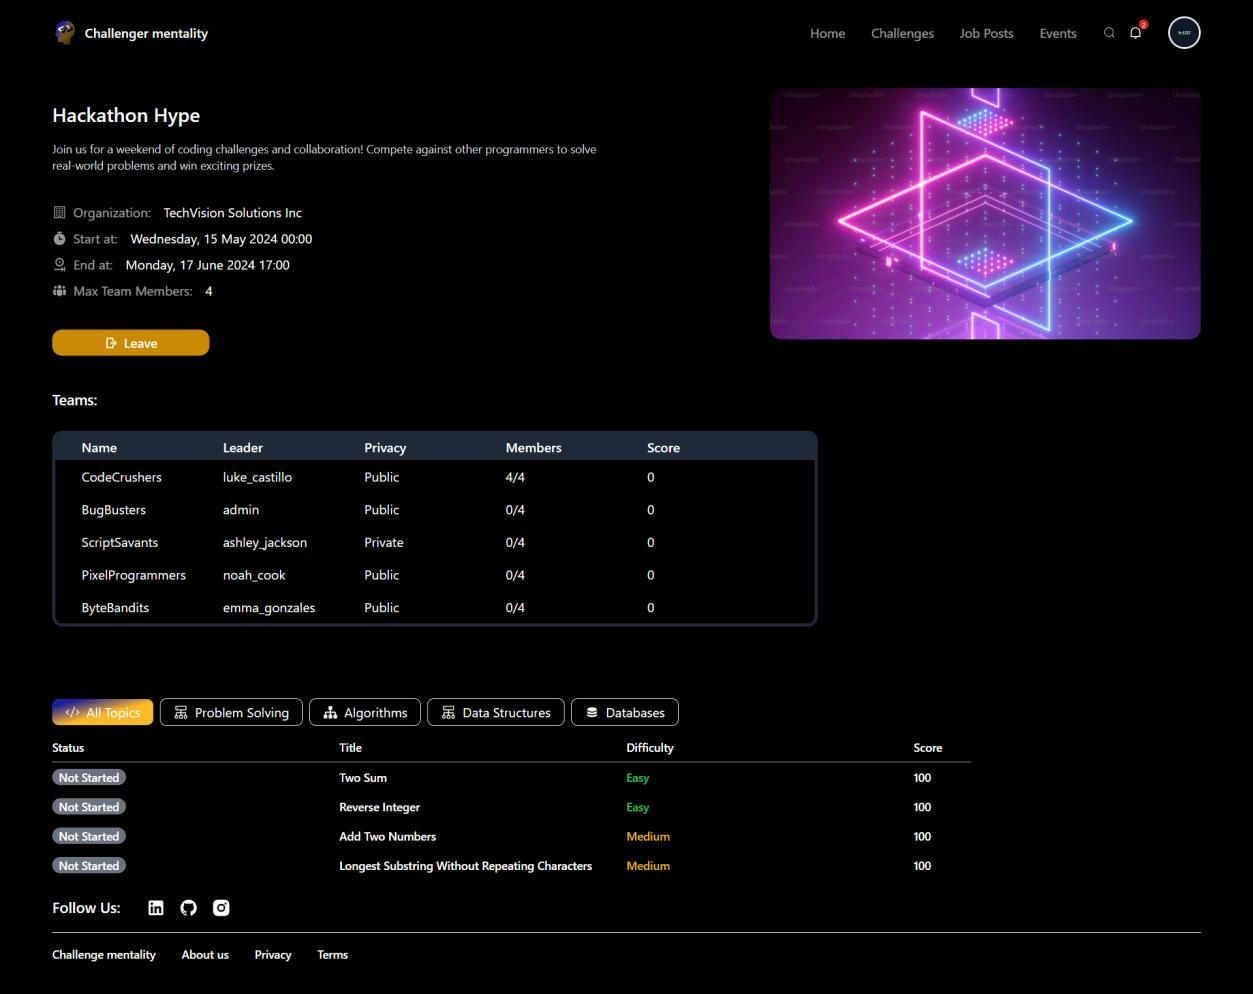Open TechVision Solutions Inc organization
Screen dimensions: 1253x994
[x=233, y=213]
